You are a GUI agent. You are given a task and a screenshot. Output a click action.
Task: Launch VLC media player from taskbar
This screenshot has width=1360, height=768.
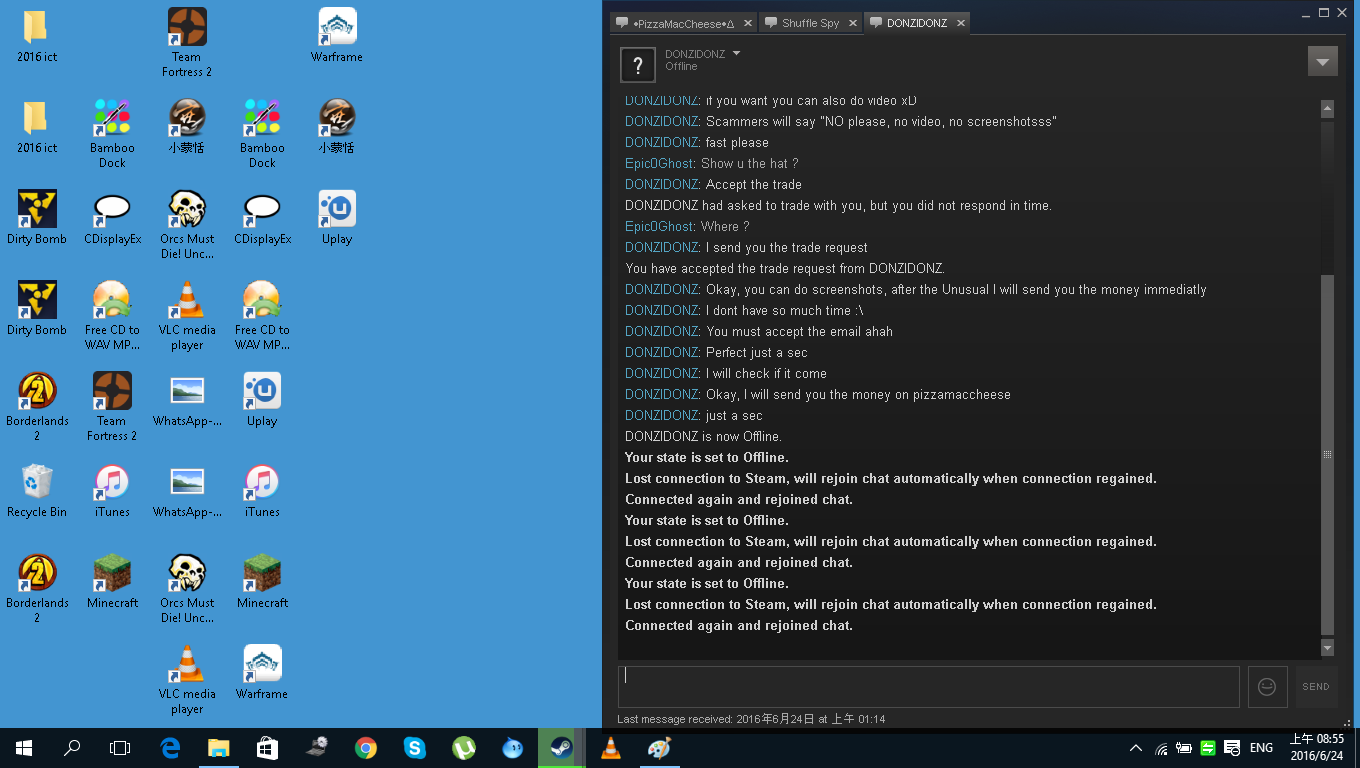pos(610,747)
